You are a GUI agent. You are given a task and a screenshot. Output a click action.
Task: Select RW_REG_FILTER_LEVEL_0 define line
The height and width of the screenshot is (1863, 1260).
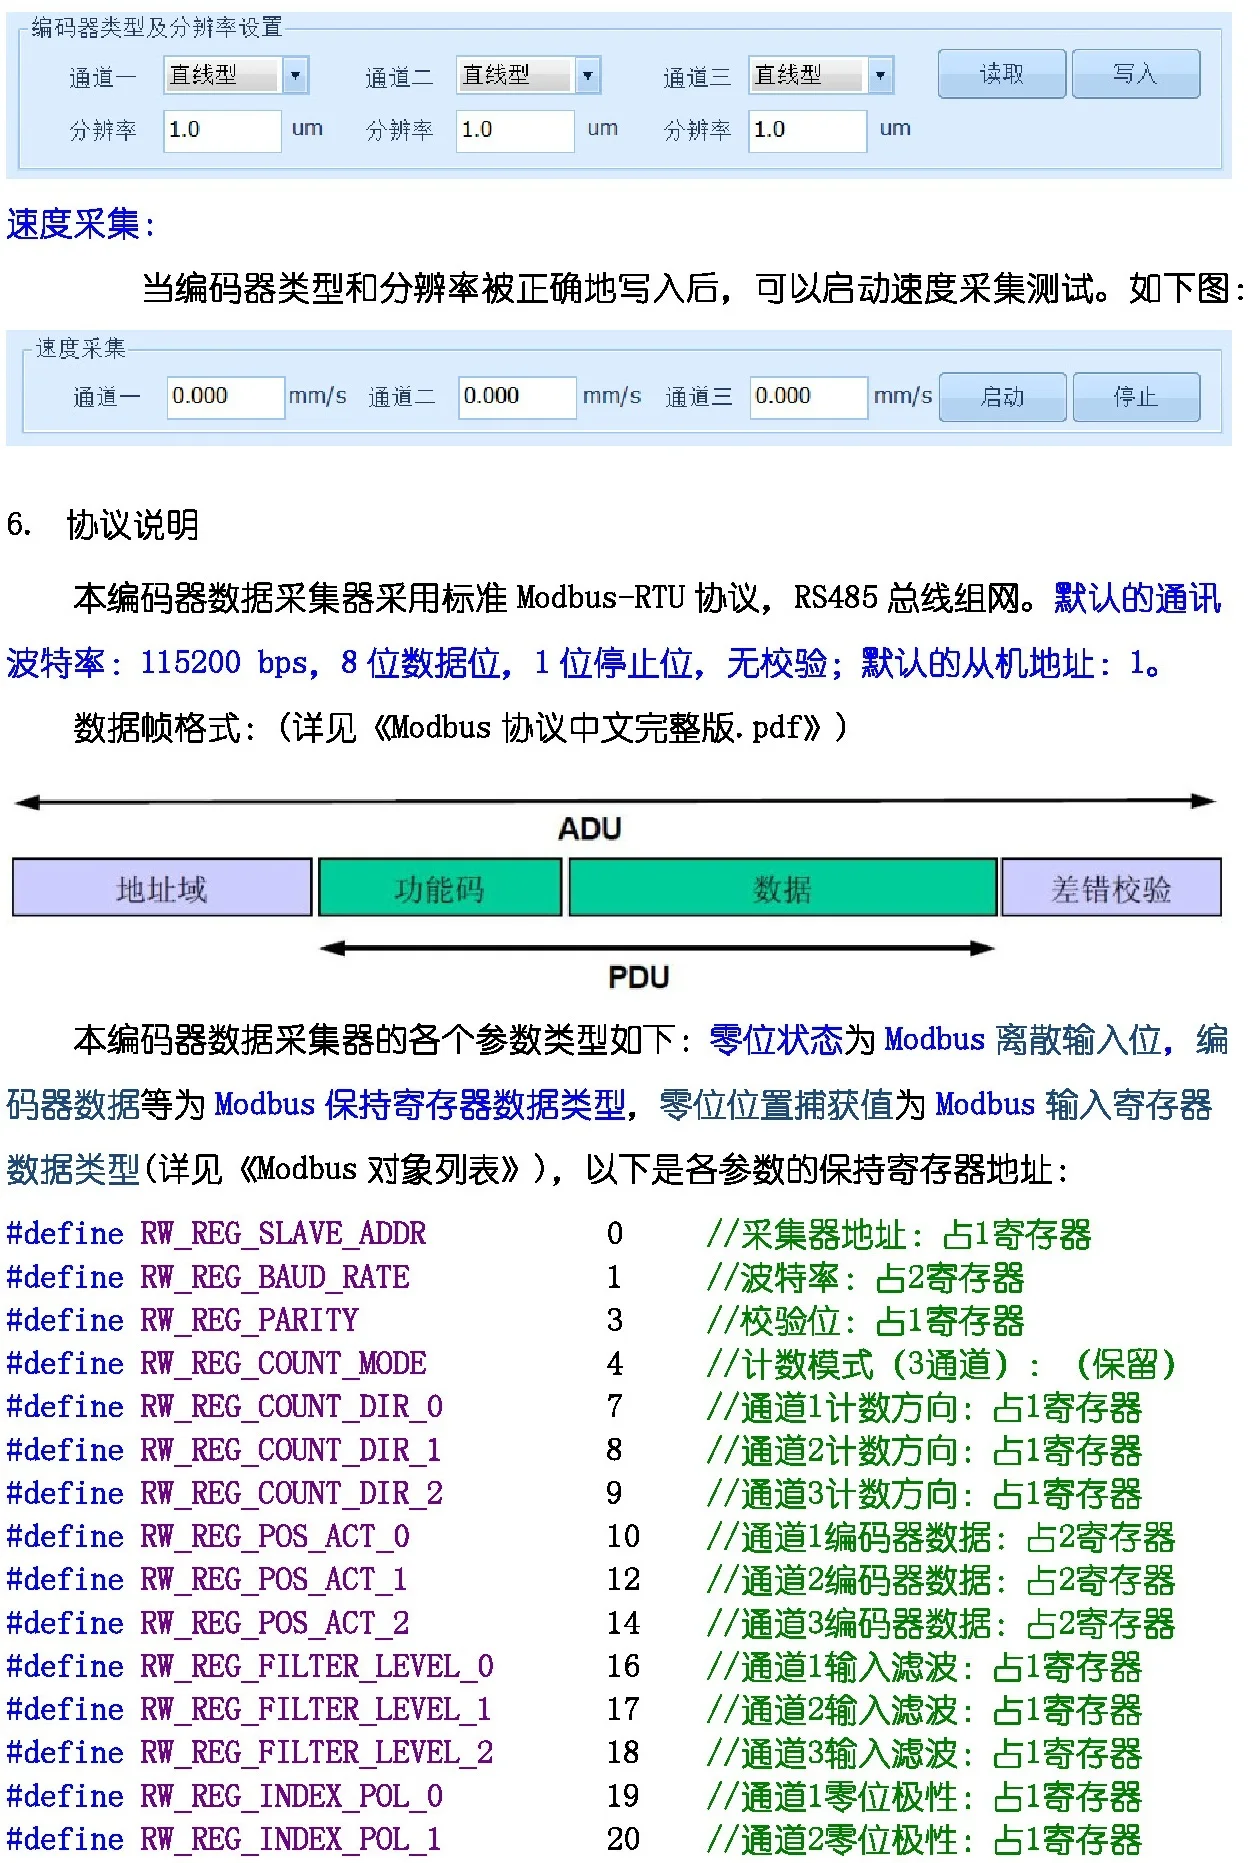coord(574,1667)
